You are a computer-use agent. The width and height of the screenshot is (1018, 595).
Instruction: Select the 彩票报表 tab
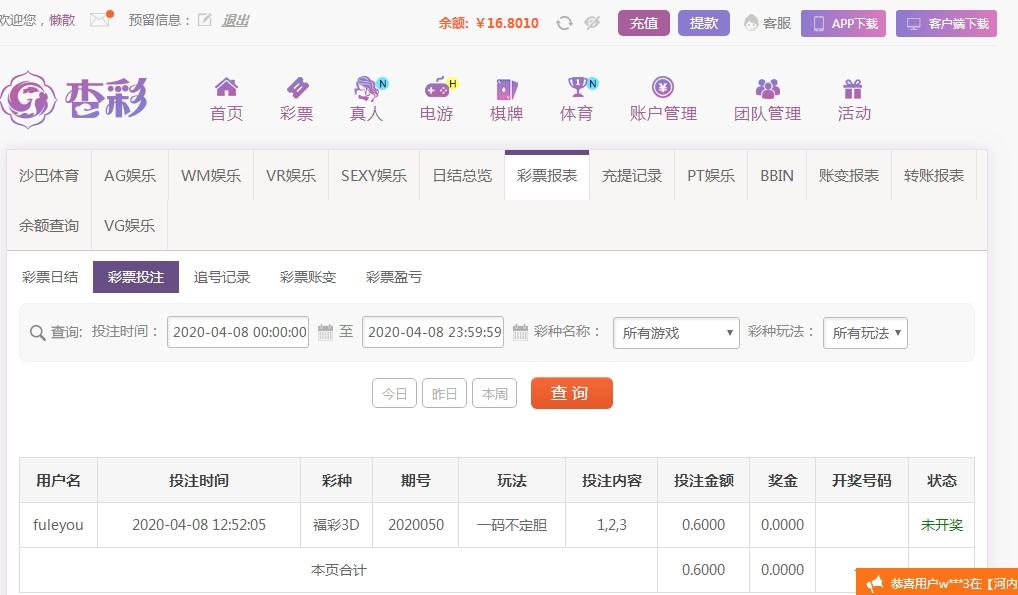[x=547, y=175]
